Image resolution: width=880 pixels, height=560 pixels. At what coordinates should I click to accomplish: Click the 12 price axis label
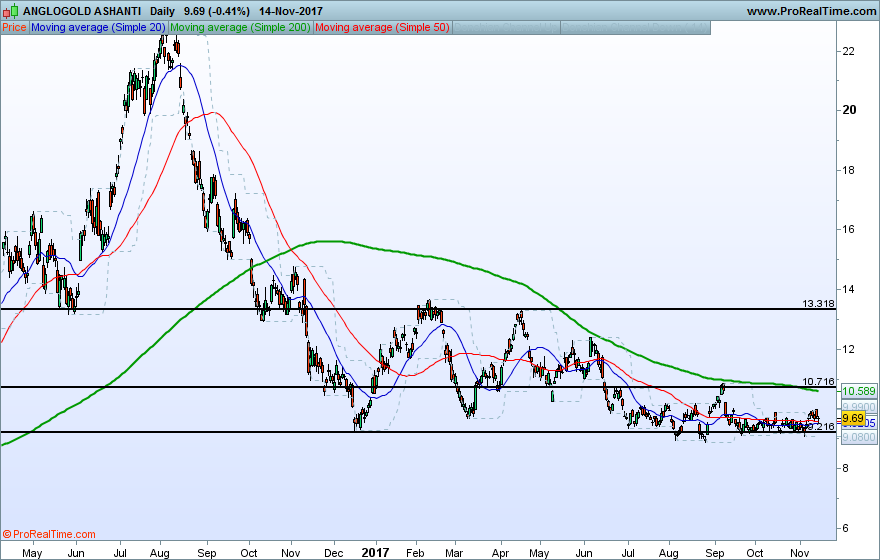click(x=849, y=349)
